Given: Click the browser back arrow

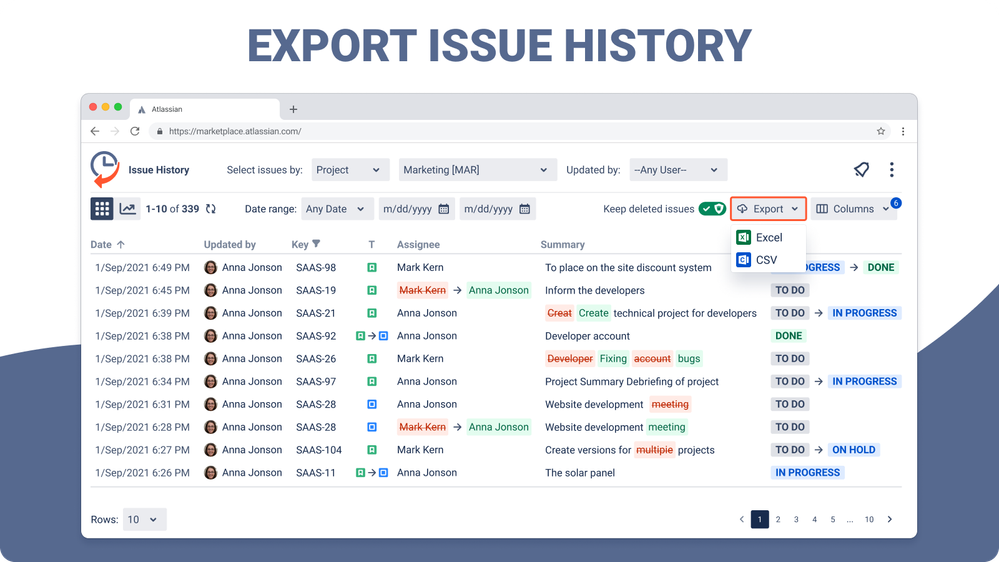Looking at the screenshot, I should pyautogui.click(x=95, y=131).
